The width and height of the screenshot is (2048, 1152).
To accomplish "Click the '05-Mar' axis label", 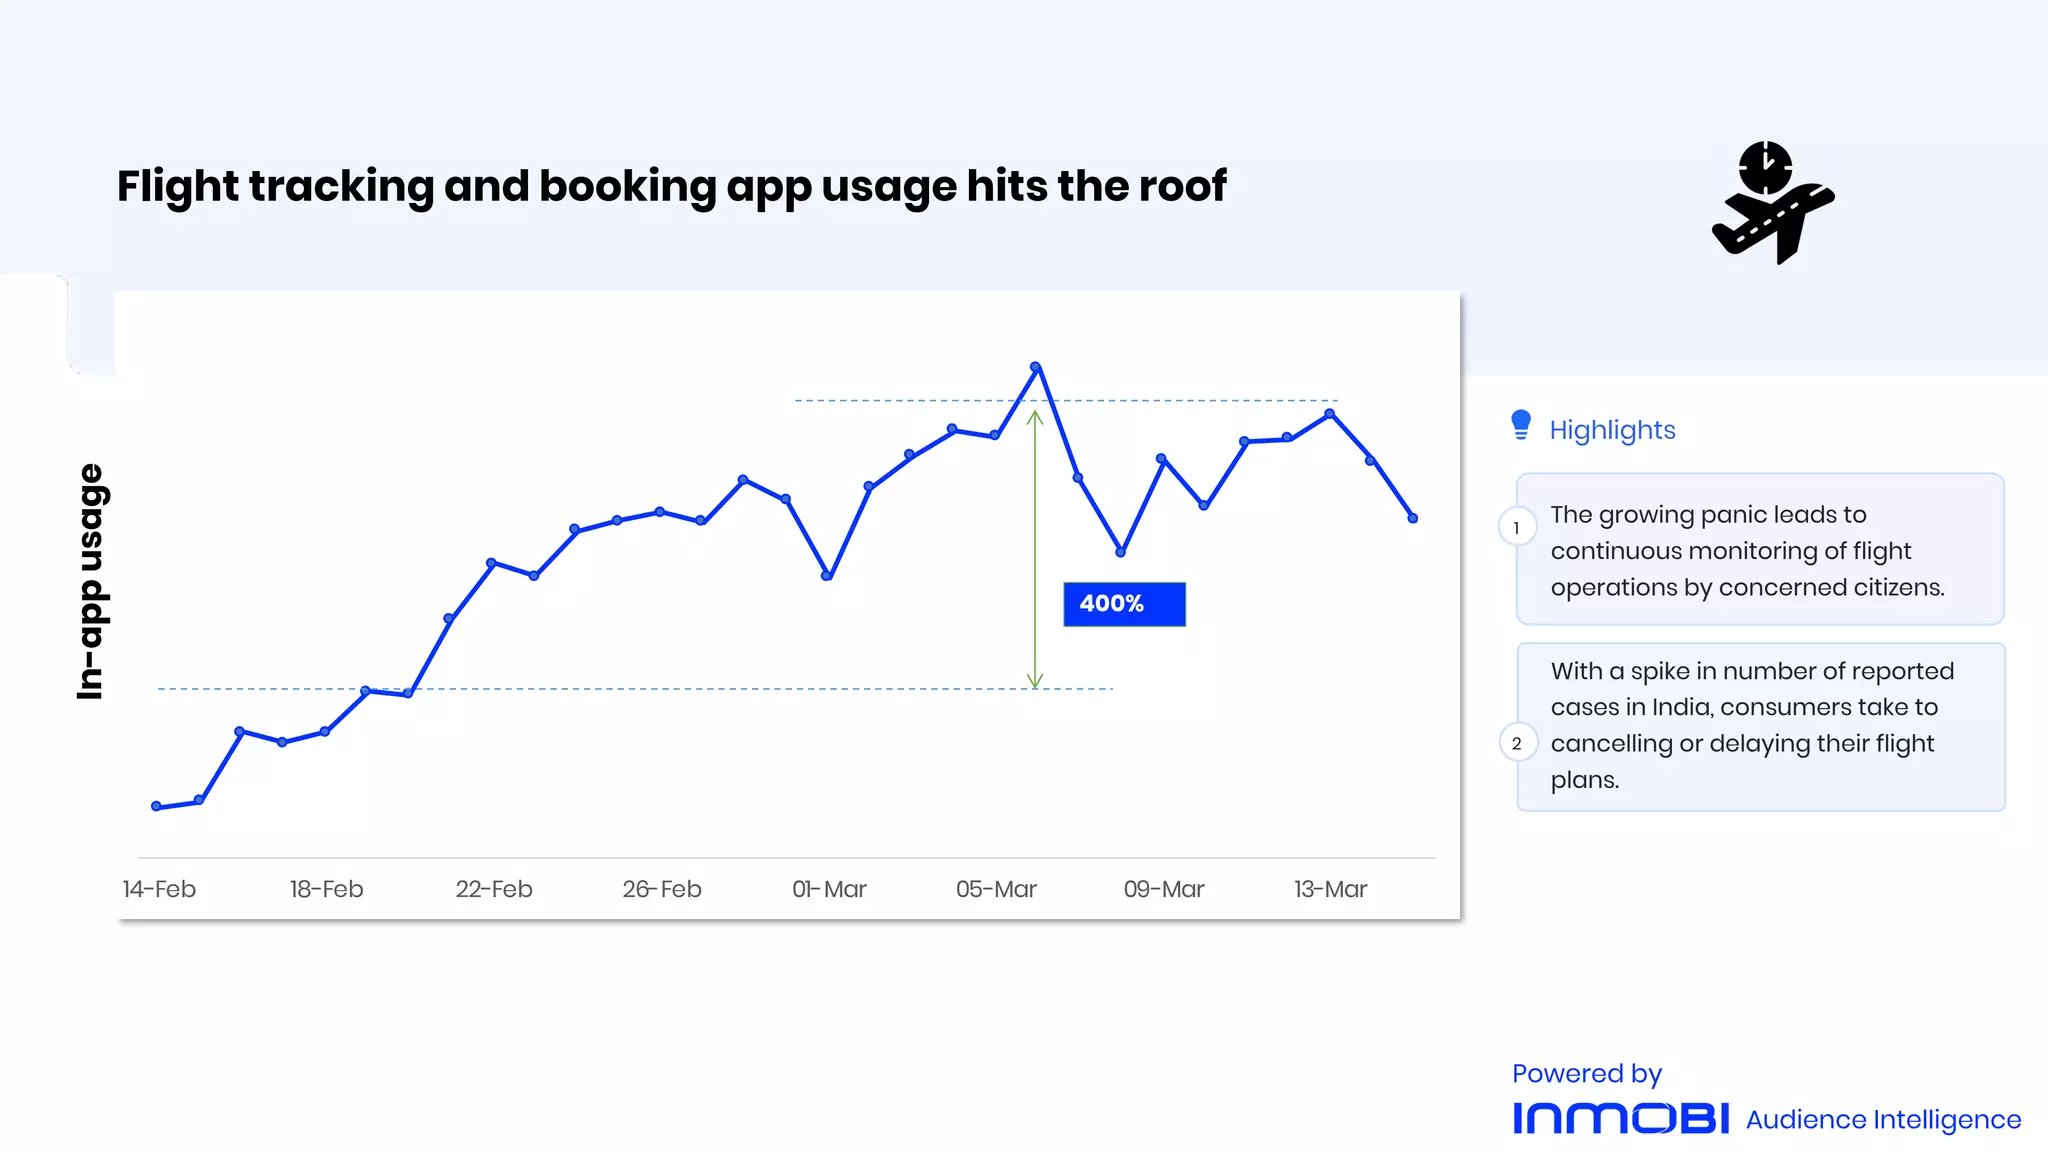I will coord(996,889).
